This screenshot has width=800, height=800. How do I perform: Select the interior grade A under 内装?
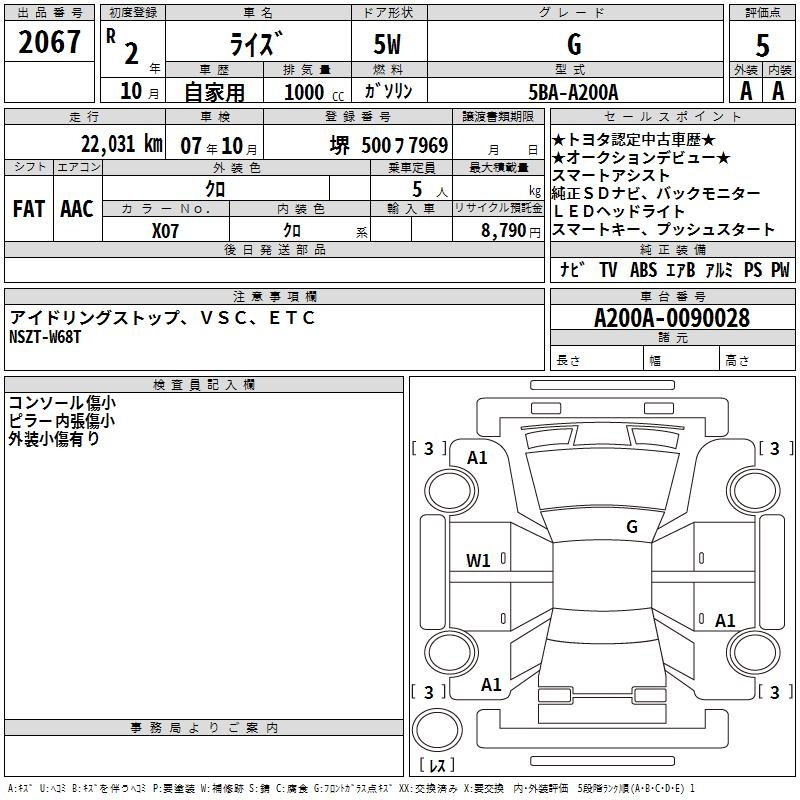click(779, 91)
